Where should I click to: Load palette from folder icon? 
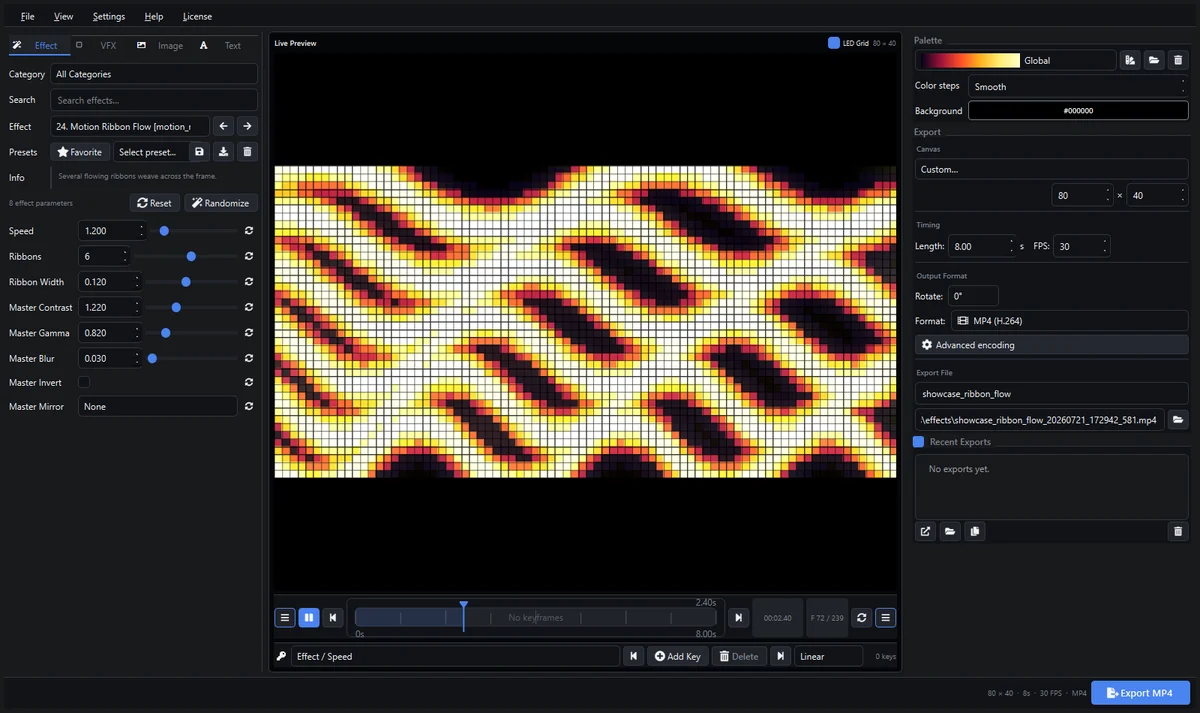coord(1154,60)
